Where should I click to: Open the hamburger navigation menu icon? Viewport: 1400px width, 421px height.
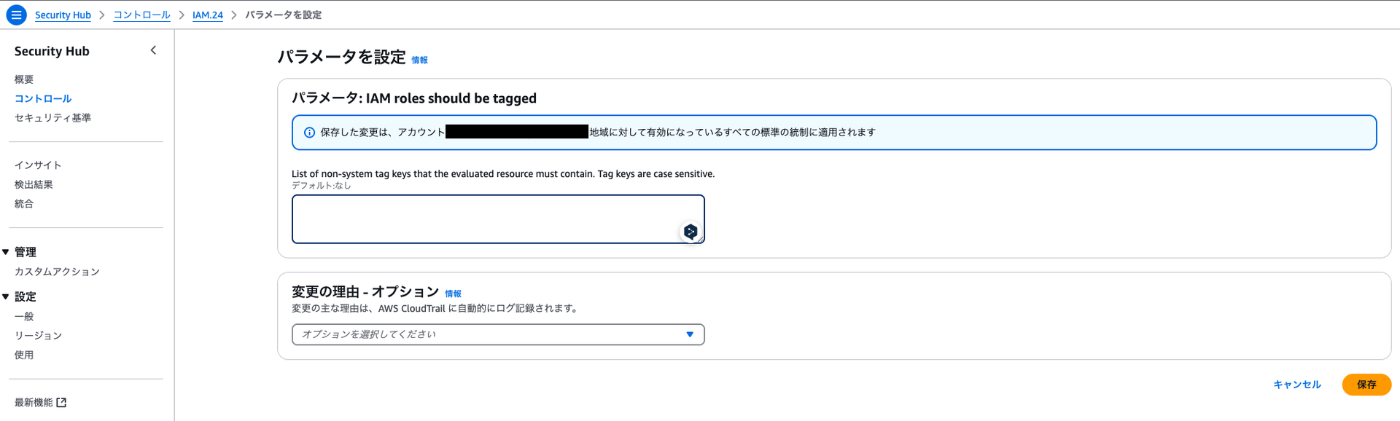(16, 15)
